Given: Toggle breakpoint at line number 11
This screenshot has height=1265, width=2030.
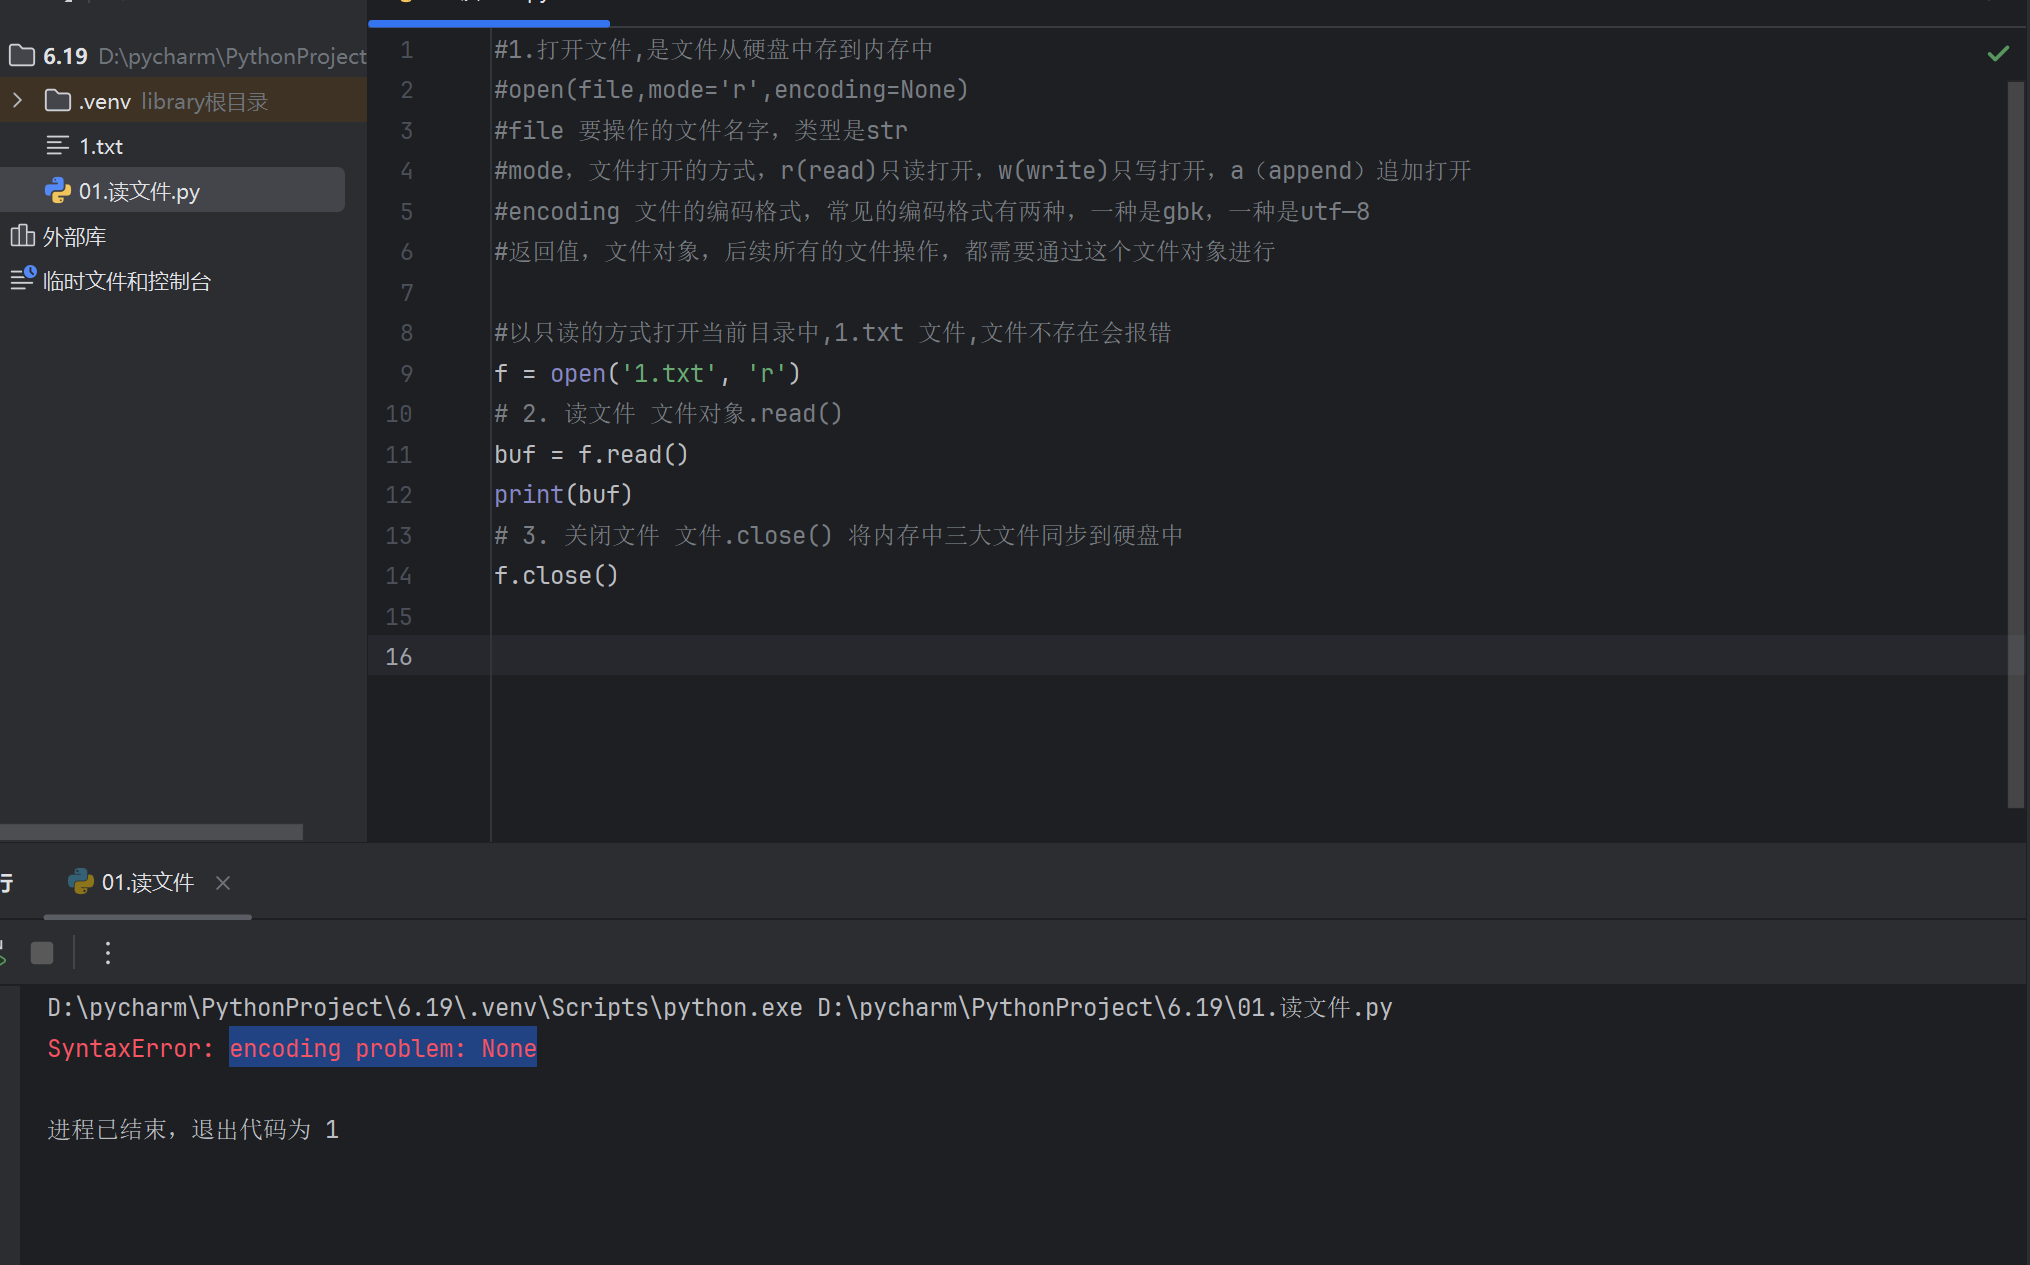Looking at the screenshot, I should [x=399, y=455].
